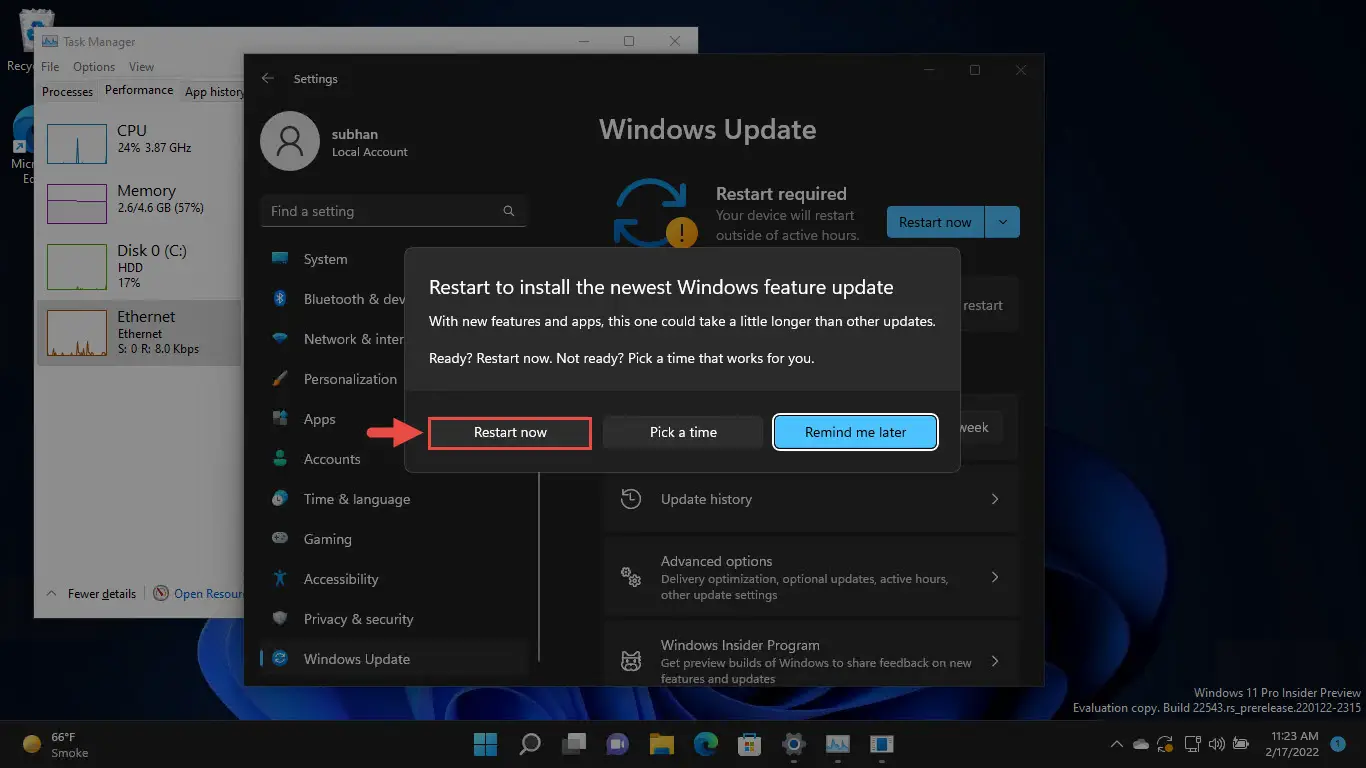
Task: Open the dropdown arrow beside Restart now
Action: tap(1003, 222)
